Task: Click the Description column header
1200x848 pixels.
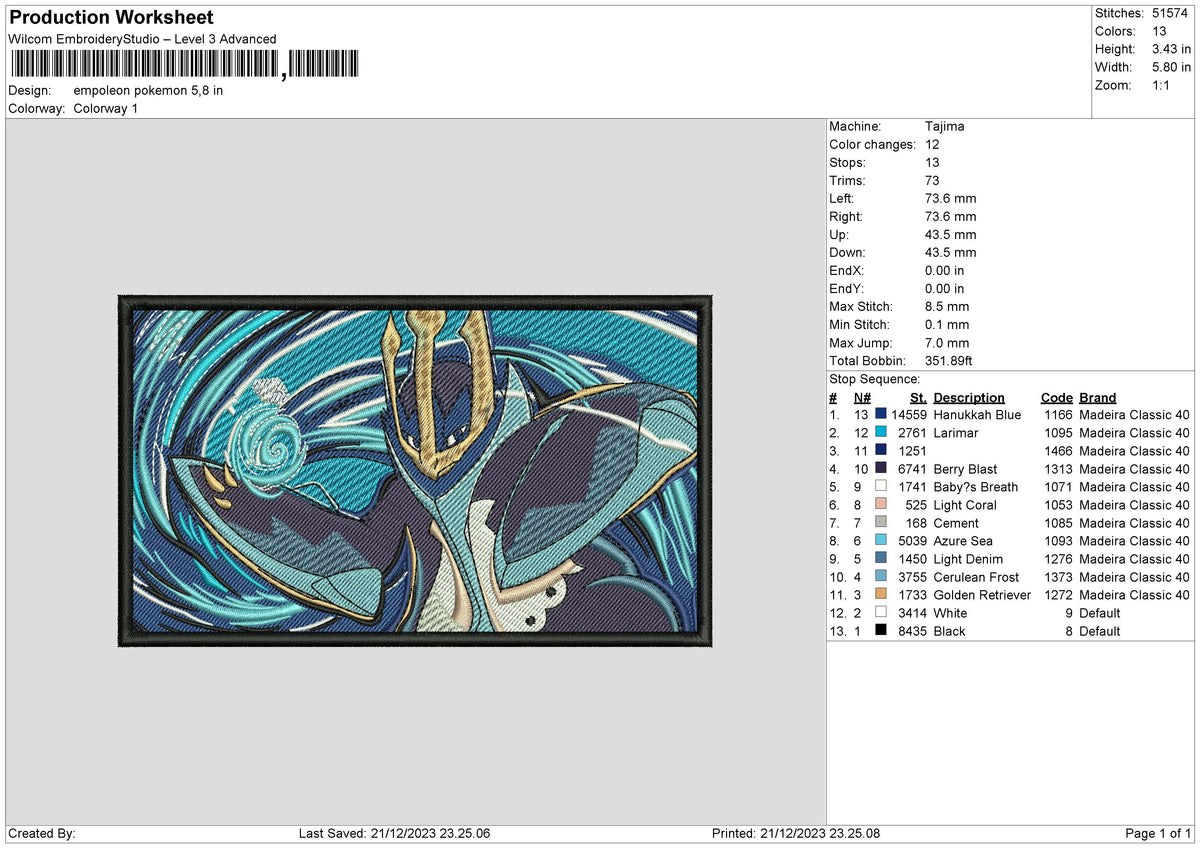Action: point(969,397)
